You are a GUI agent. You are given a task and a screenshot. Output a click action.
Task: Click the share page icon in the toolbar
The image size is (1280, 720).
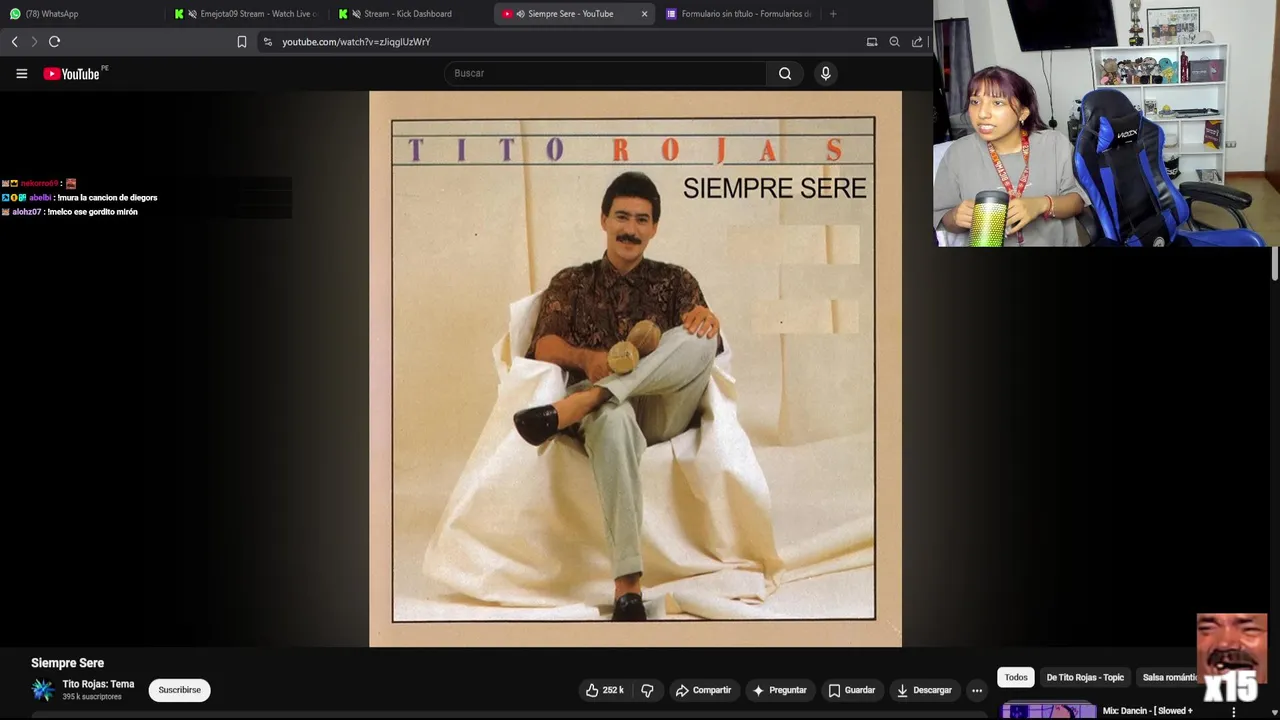[917, 42]
